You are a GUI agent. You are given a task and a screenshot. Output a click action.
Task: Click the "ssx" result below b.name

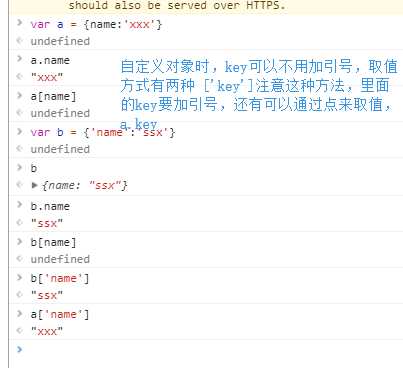pyautogui.click(x=47, y=223)
